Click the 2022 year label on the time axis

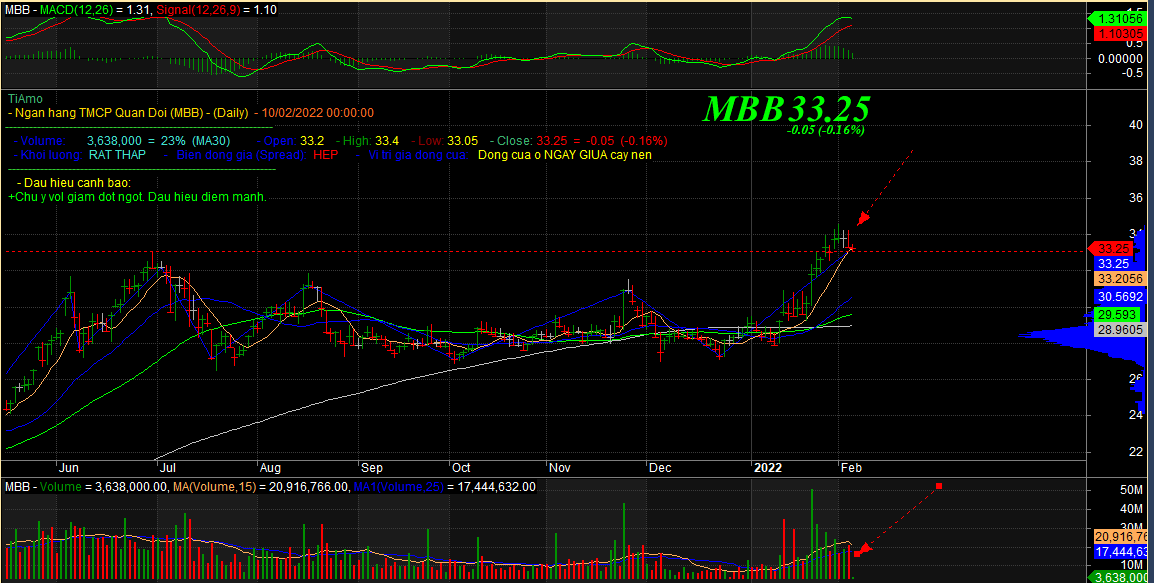pos(768,467)
